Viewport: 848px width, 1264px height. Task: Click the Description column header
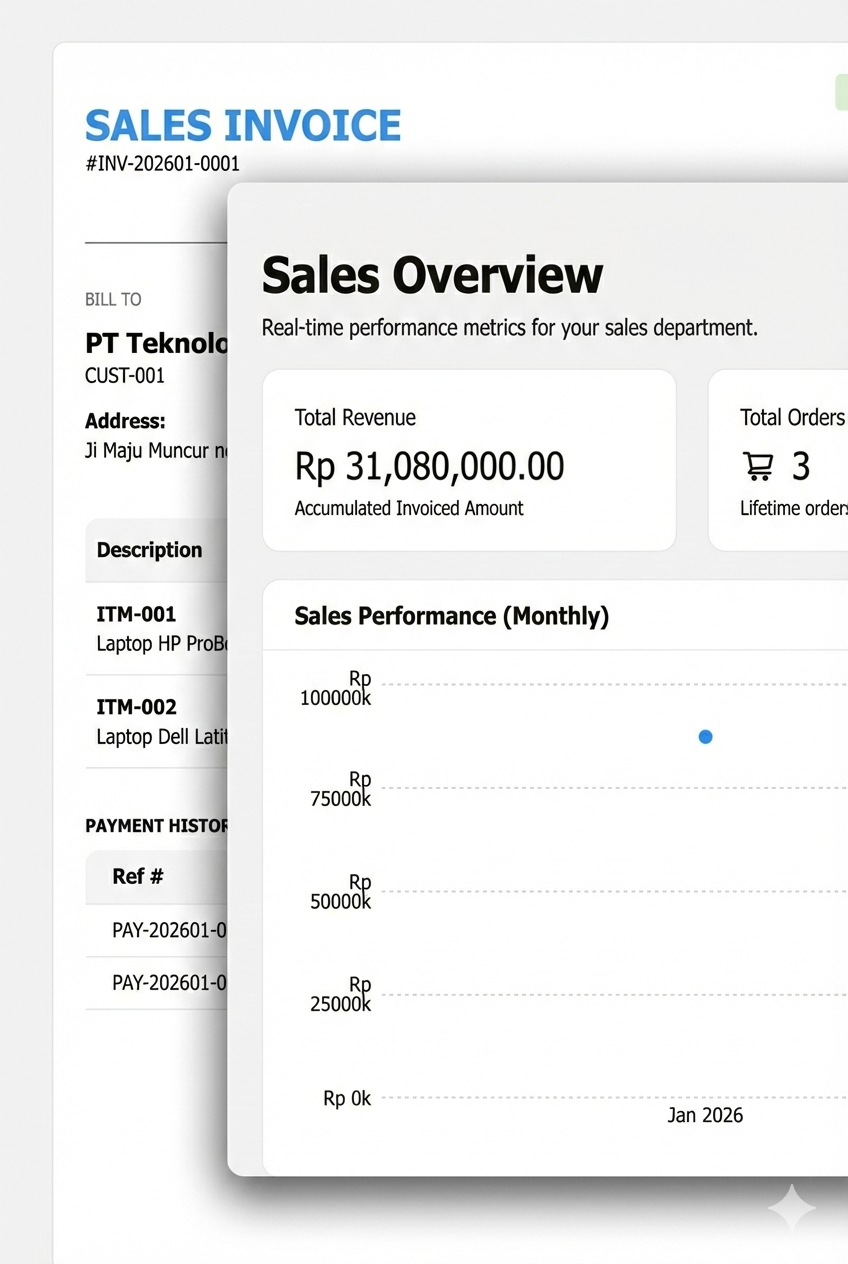[x=149, y=550]
